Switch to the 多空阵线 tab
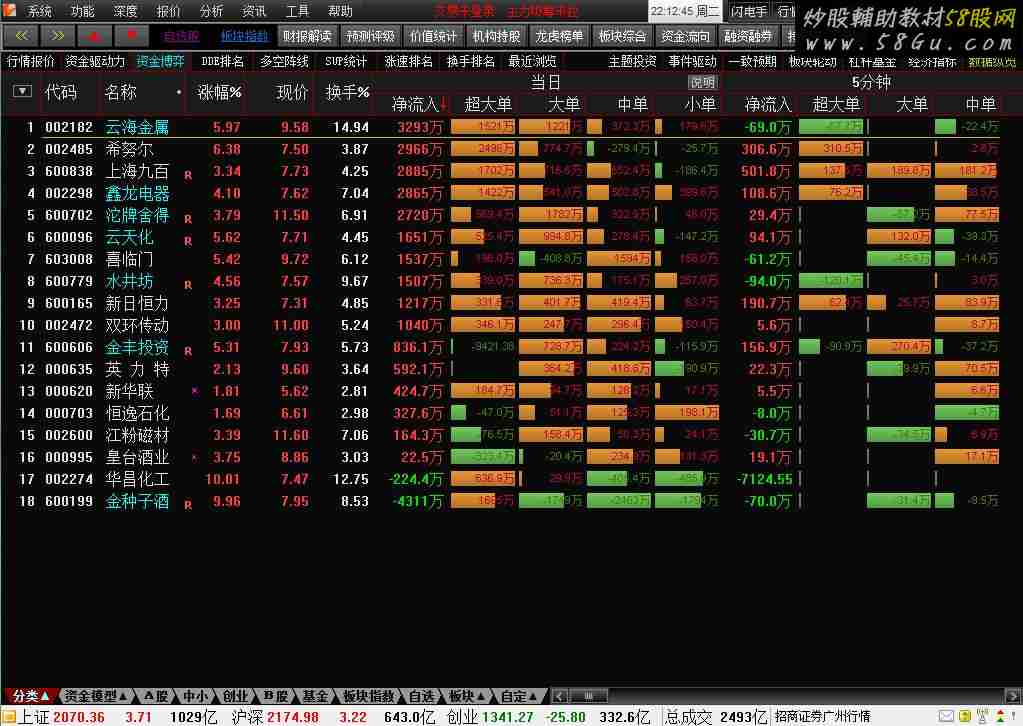 click(284, 61)
